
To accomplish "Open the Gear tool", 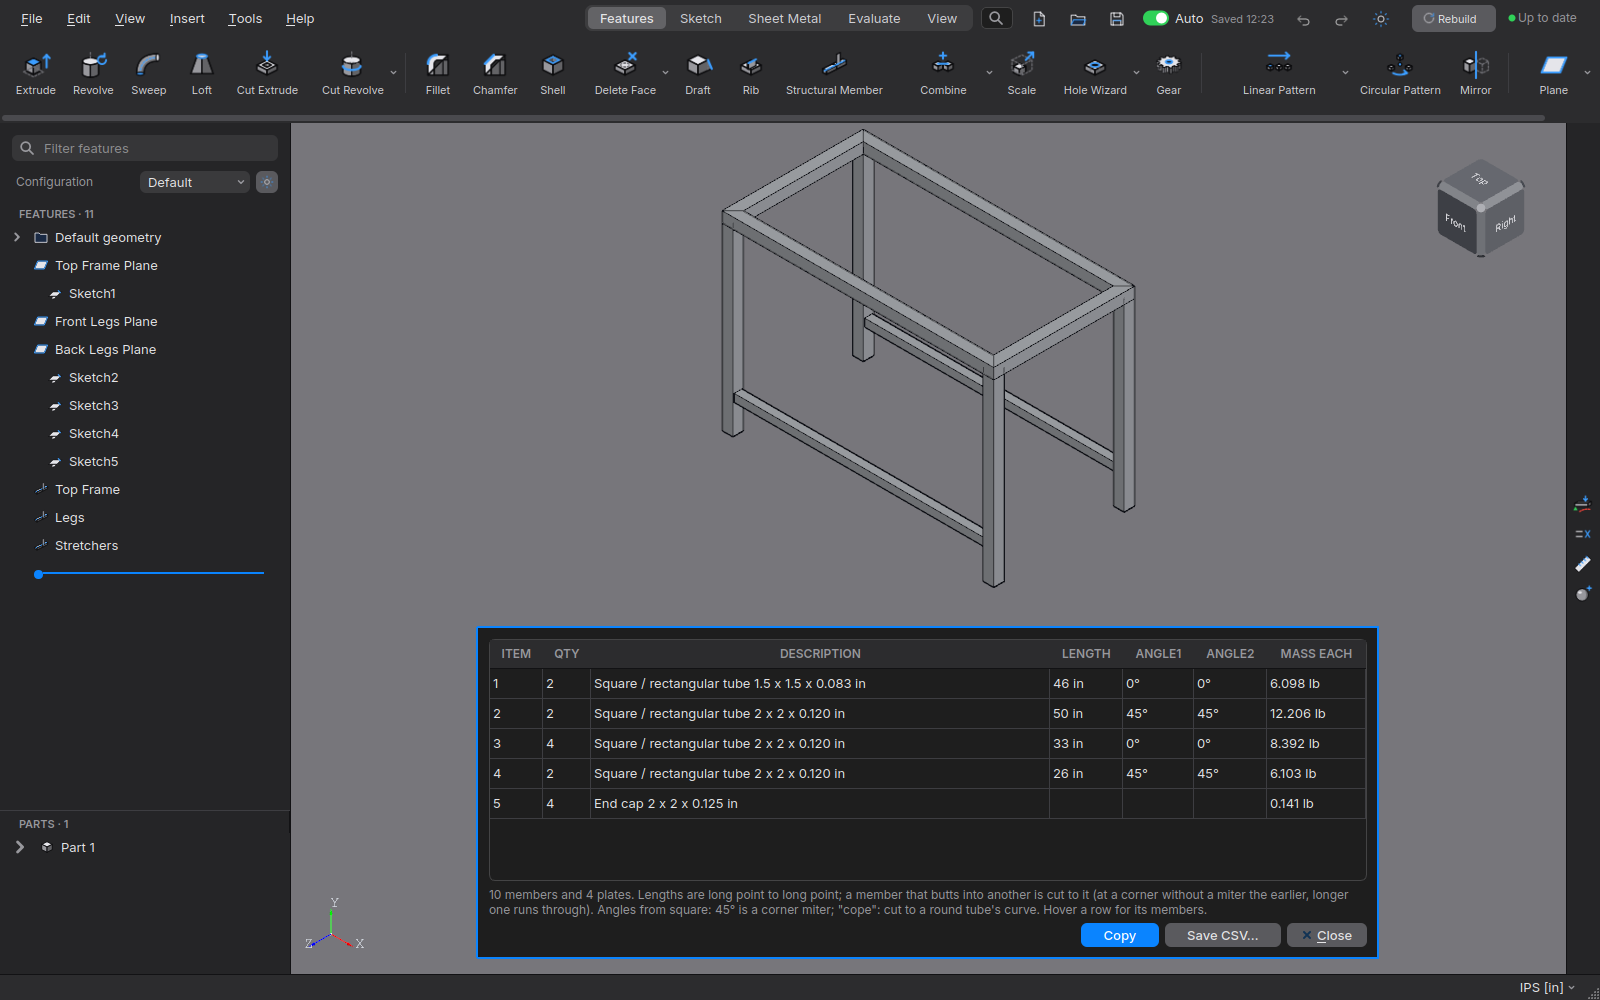I will (1169, 75).
